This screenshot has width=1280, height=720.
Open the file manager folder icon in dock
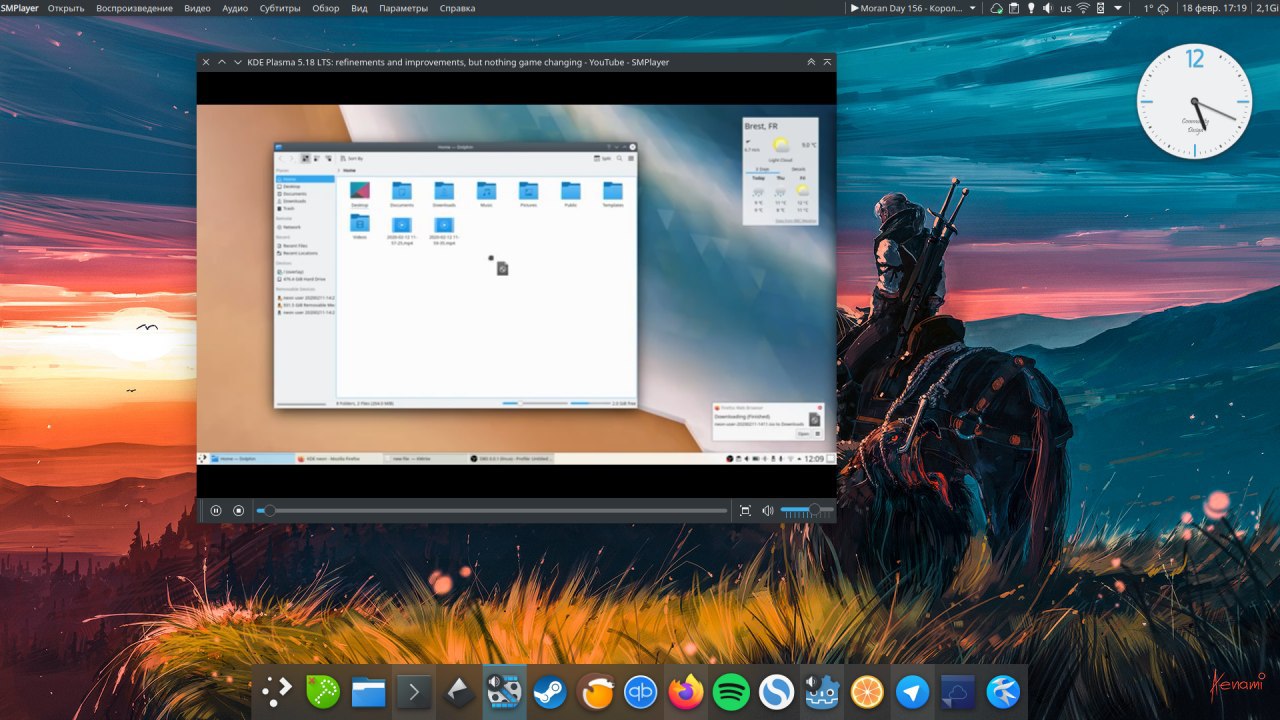point(368,692)
